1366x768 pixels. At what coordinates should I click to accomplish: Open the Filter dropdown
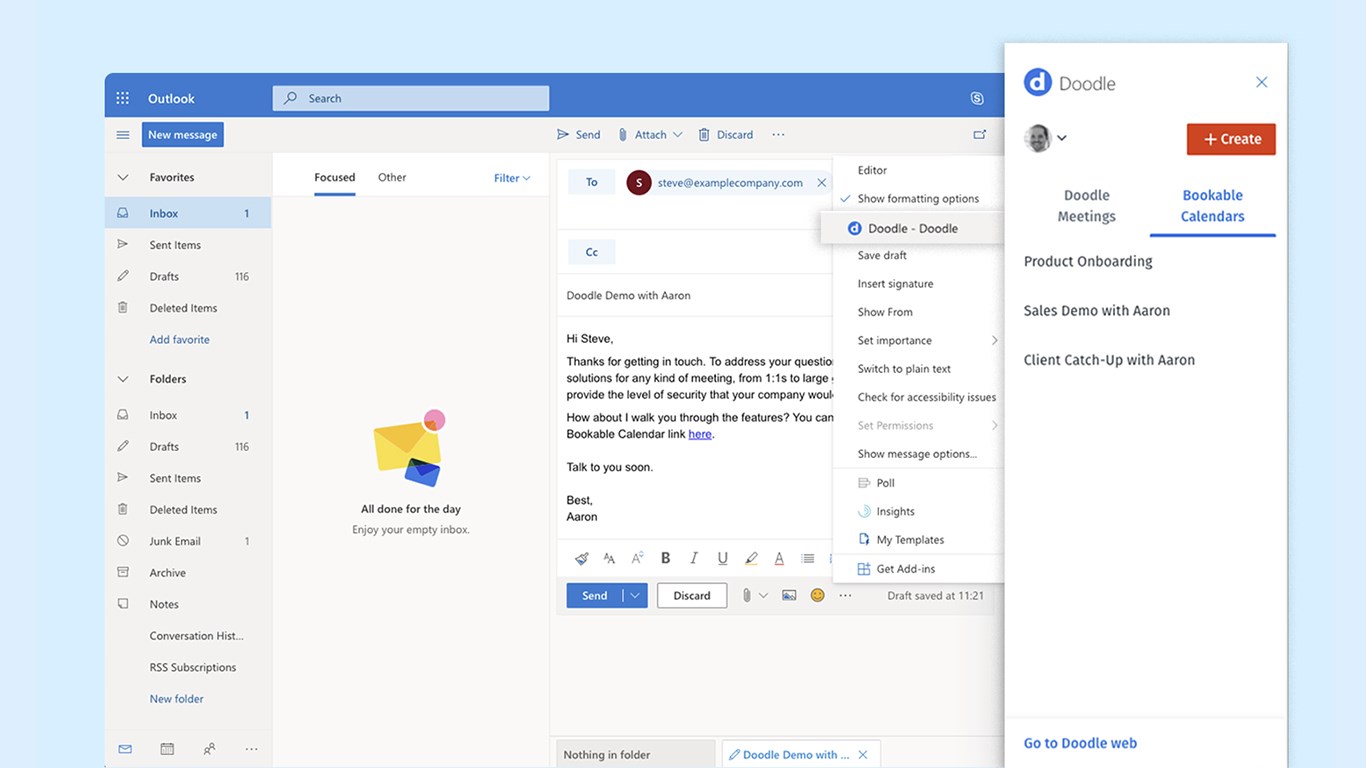point(512,178)
